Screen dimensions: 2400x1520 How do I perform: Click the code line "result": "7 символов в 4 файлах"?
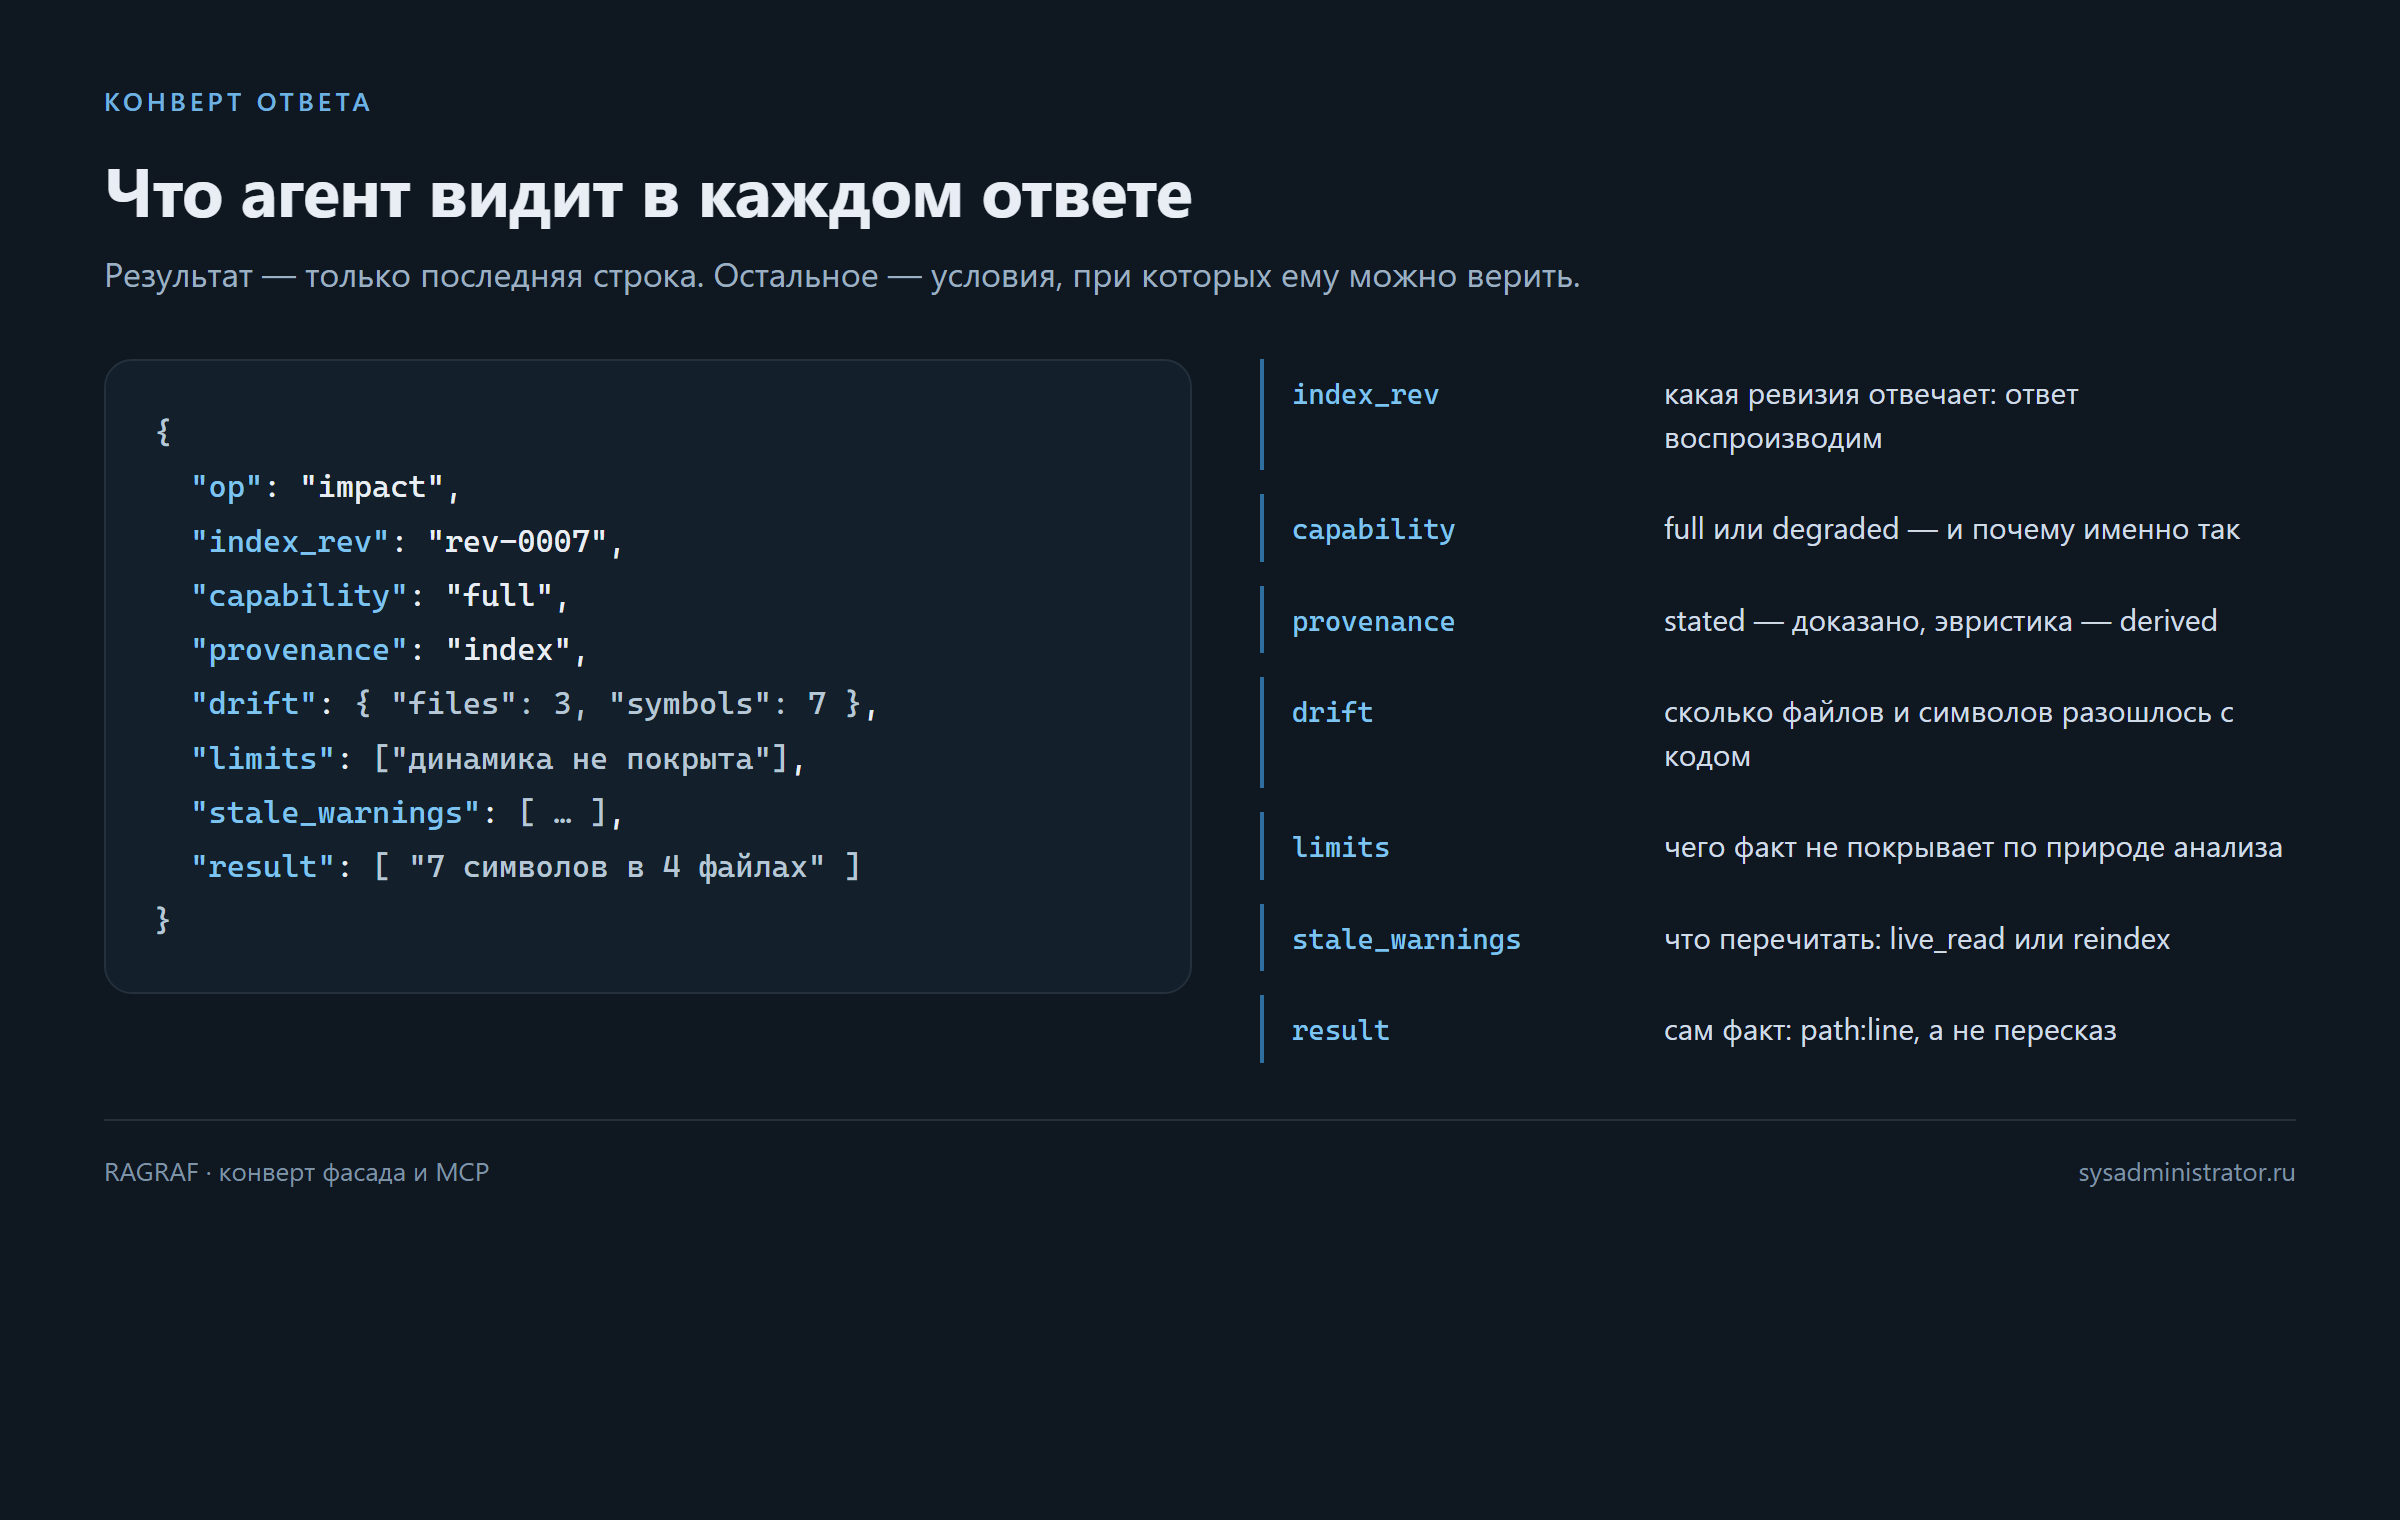(x=526, y=867)
